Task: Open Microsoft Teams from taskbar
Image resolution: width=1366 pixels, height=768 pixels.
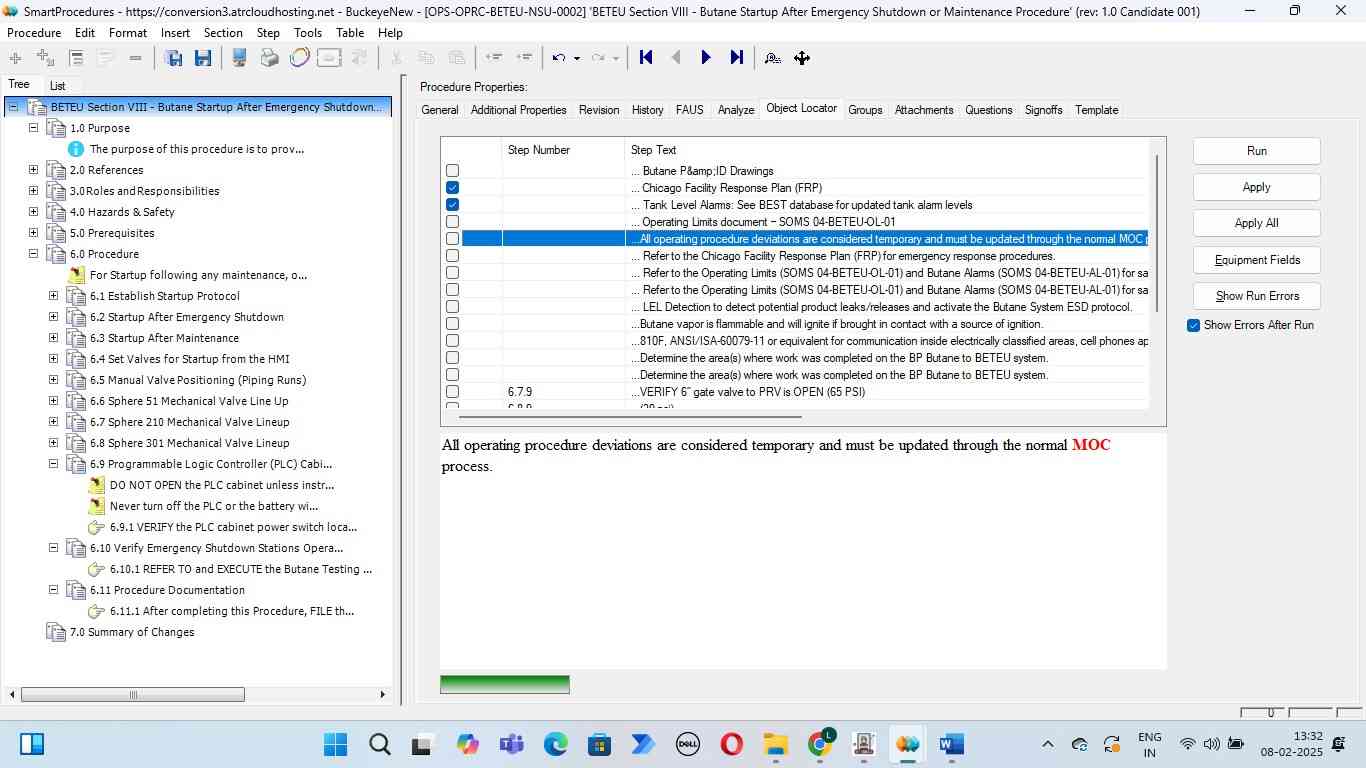Action: click(512, 744)
